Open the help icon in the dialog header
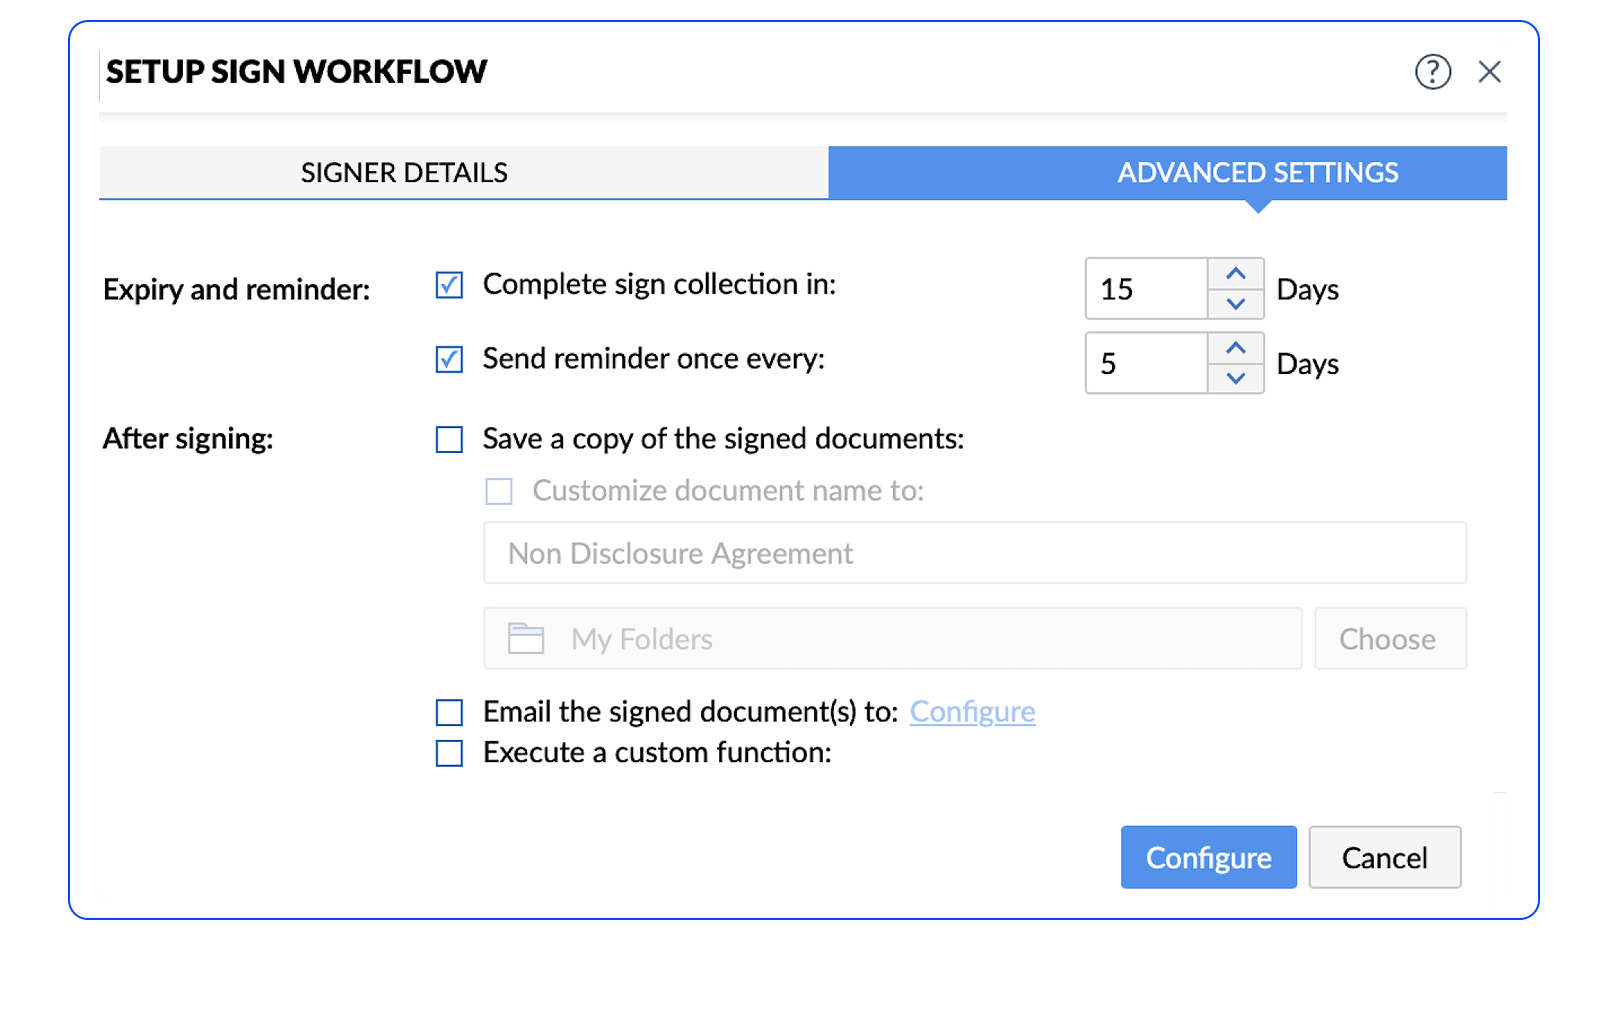This screenshot has height=1036, width=1608. [x=1432, y=71]
